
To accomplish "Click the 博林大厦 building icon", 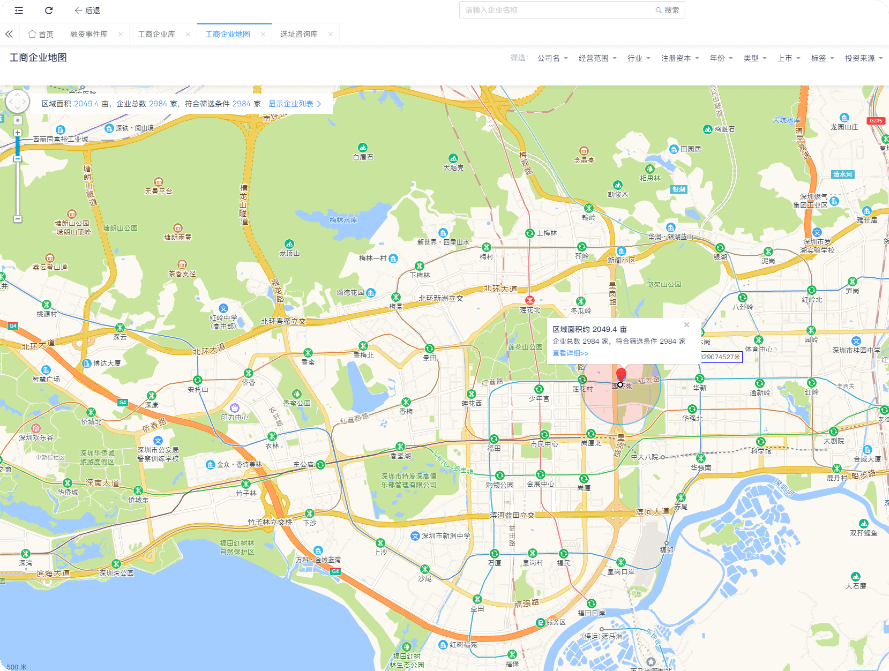I will click(86, 363).
